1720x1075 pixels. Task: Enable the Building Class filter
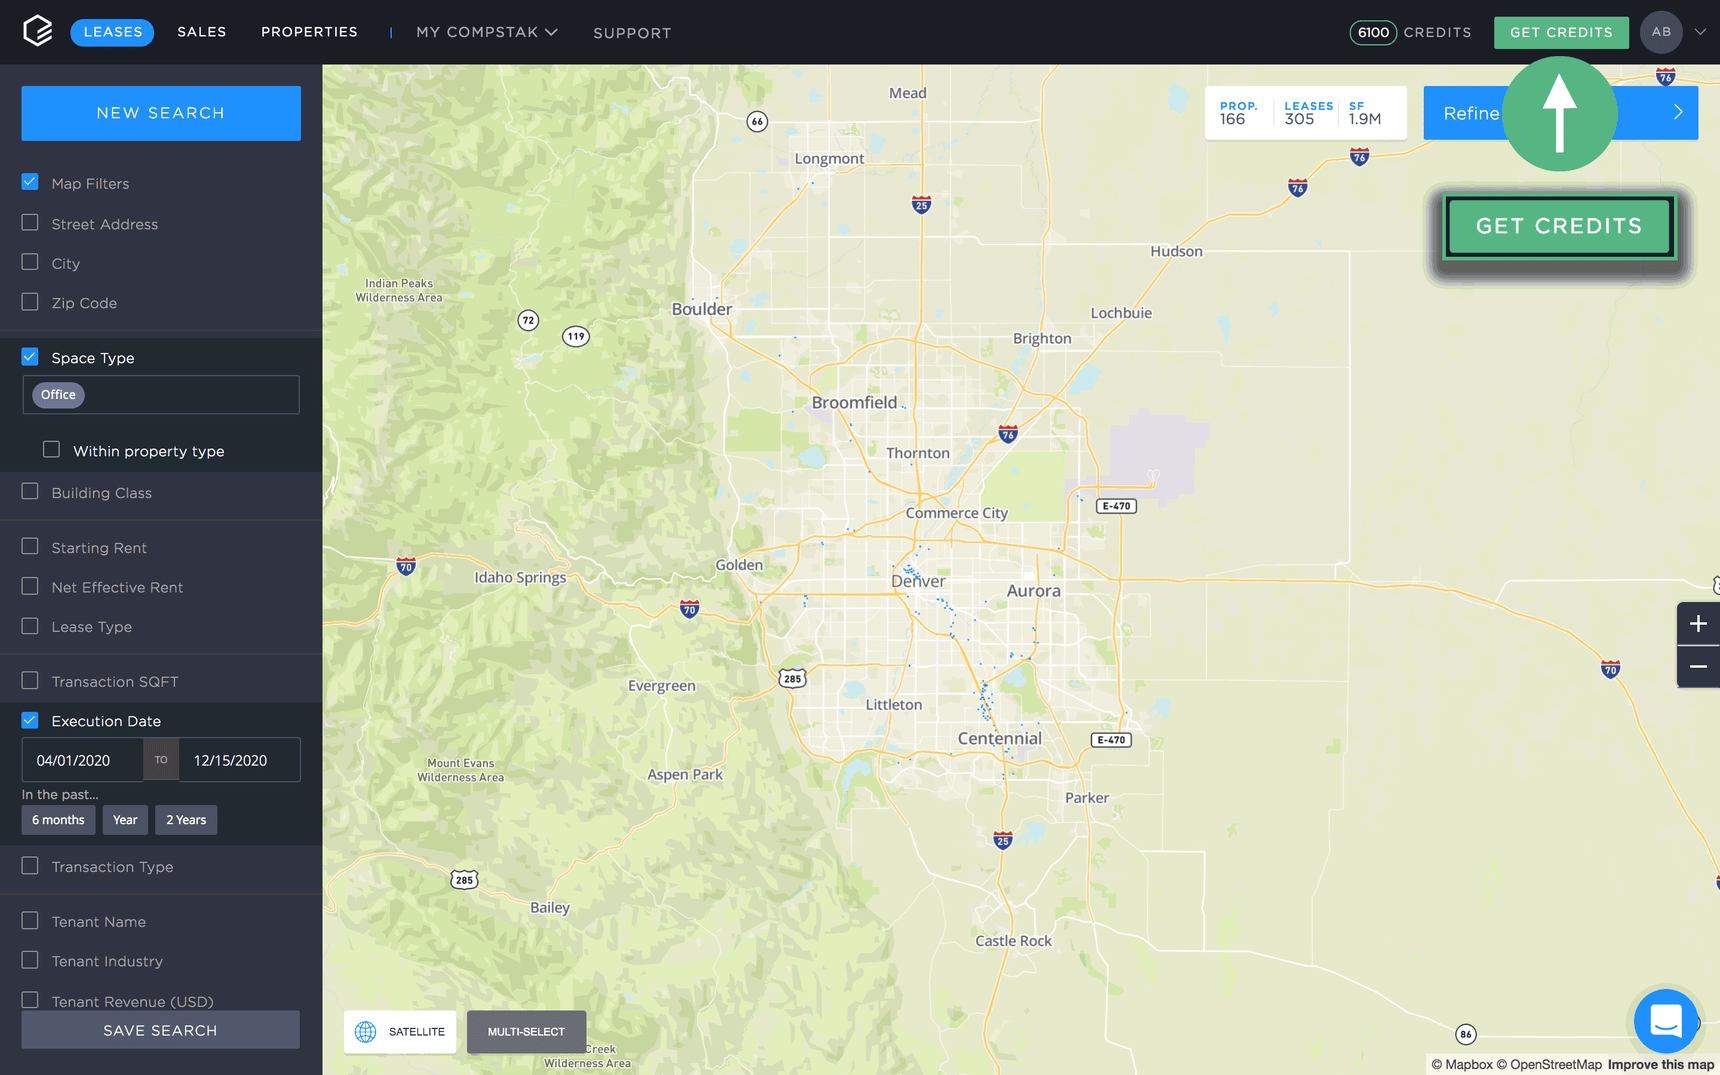pos(30,492)
